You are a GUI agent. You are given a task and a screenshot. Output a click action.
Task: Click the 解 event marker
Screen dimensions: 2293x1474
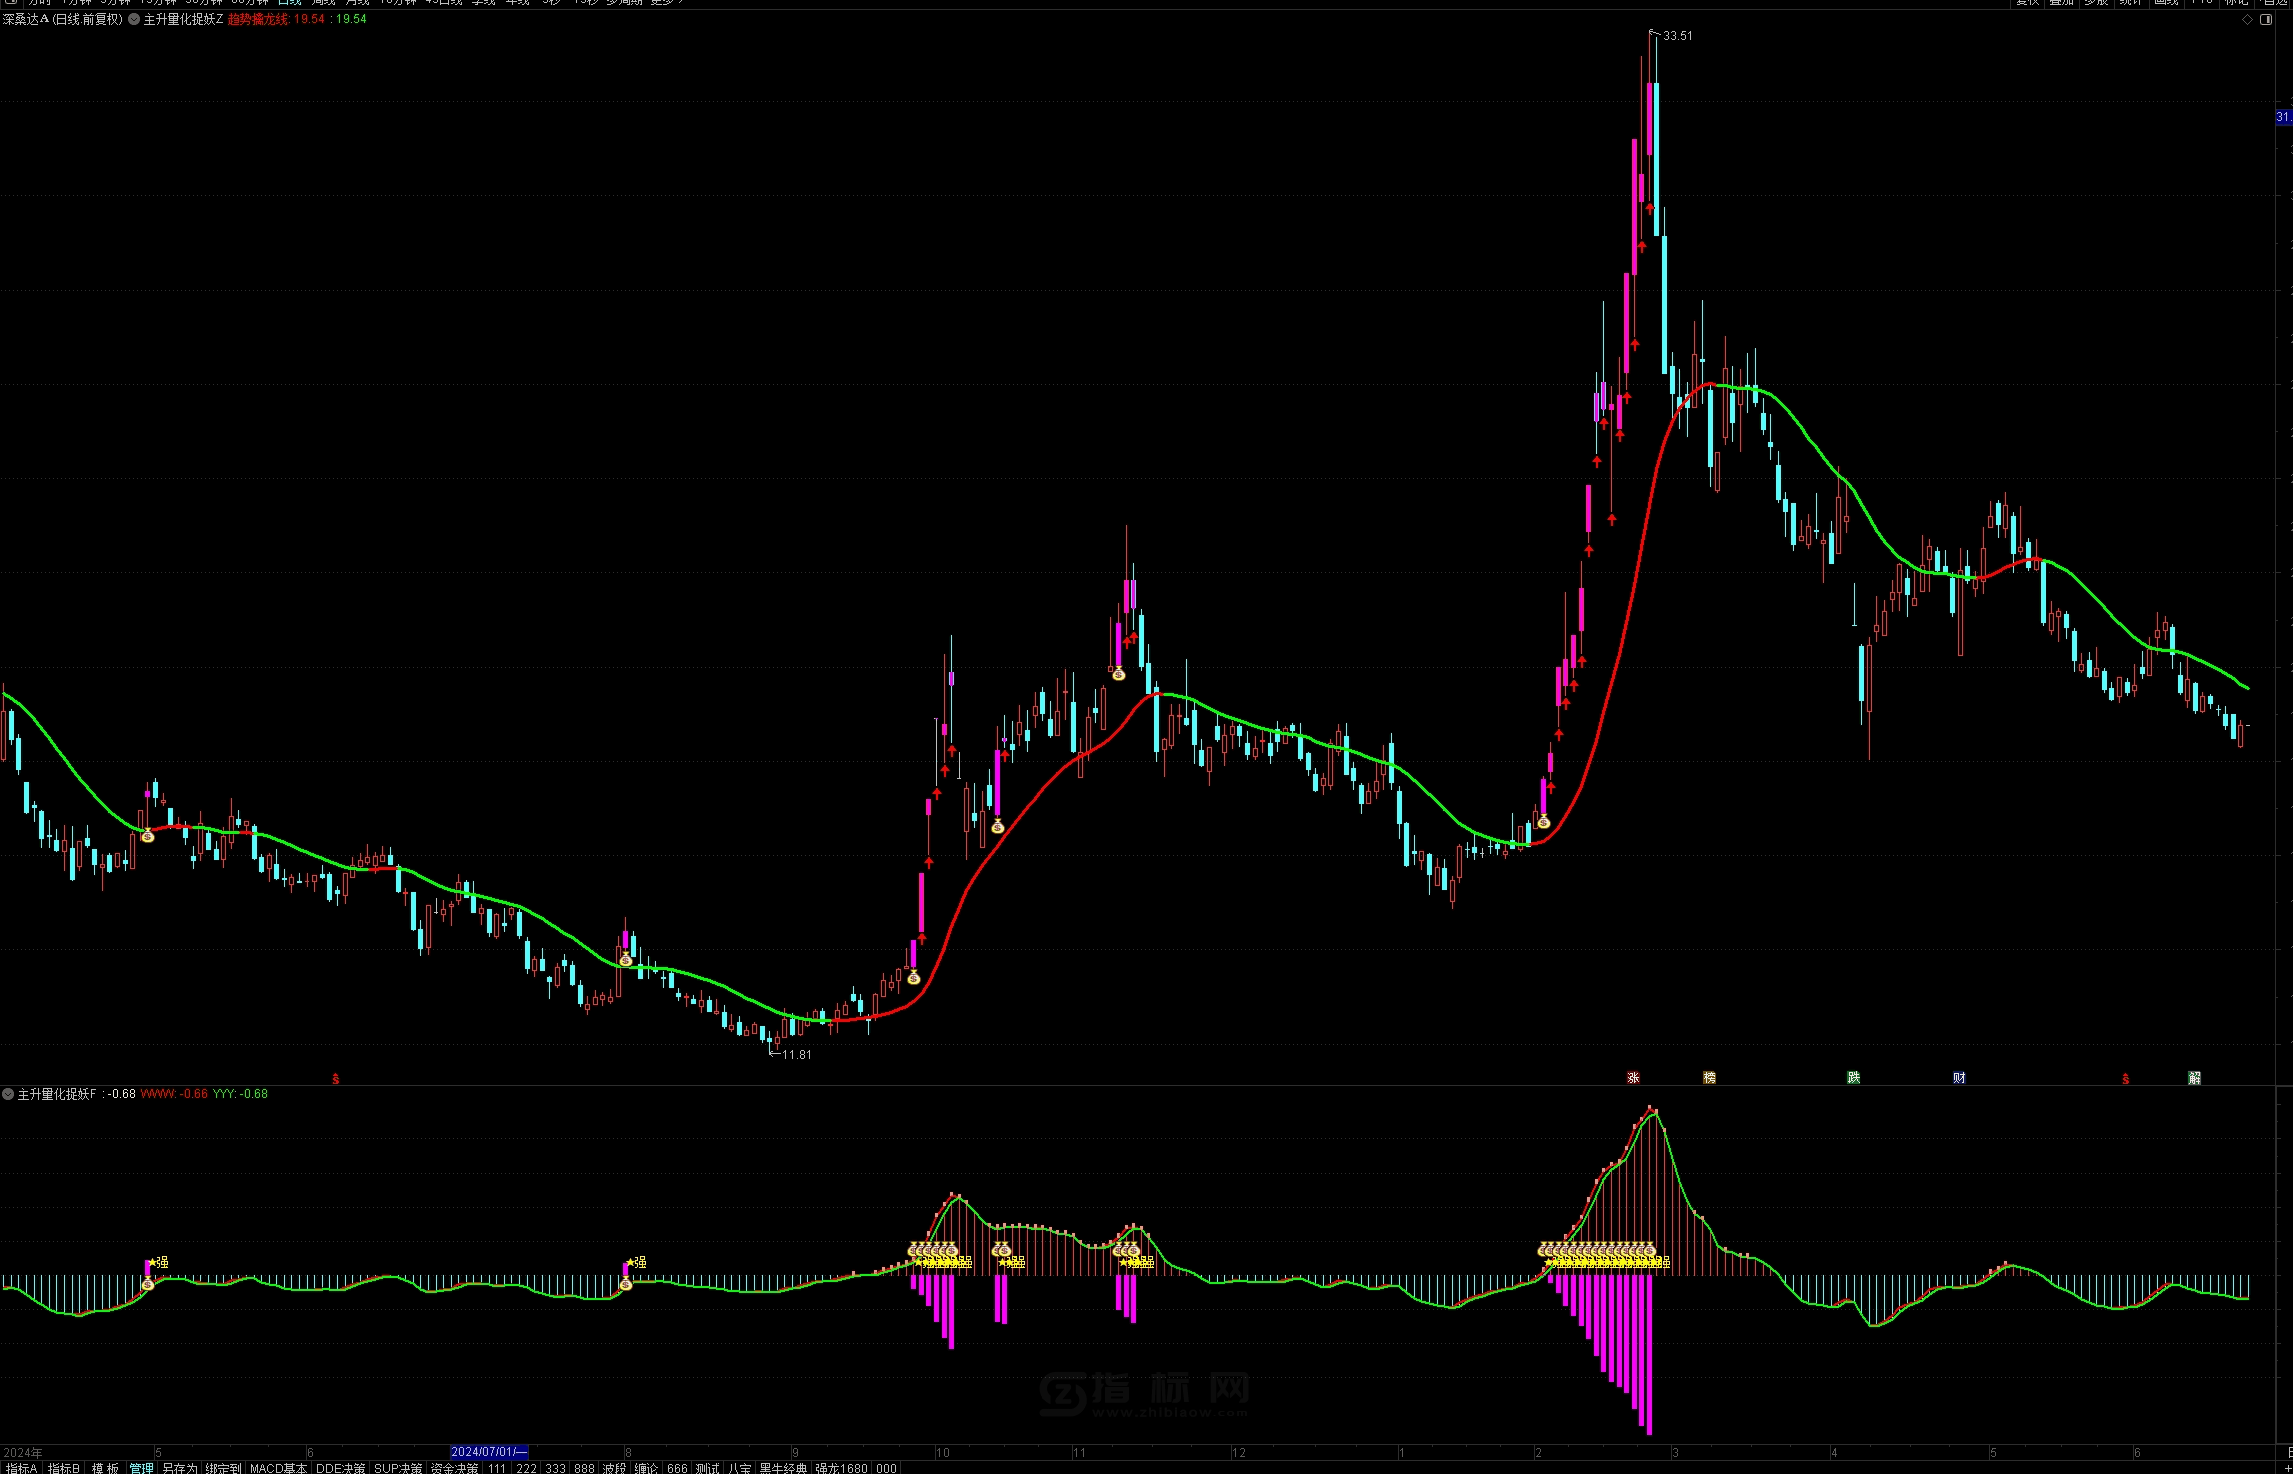click(2194, 1078)
